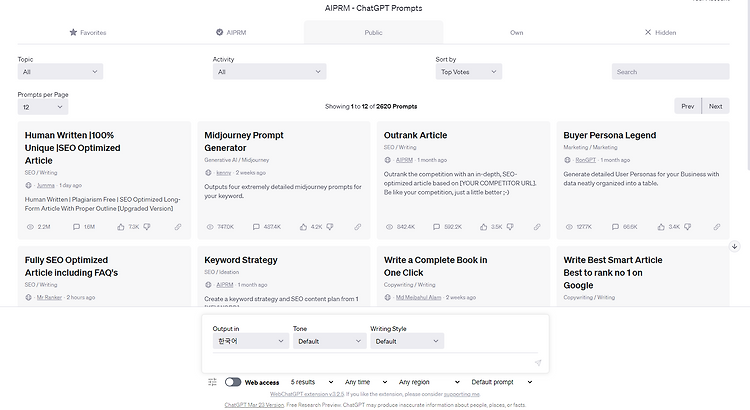
Task: Go to previous page with Prev
Action: [687, 106]
